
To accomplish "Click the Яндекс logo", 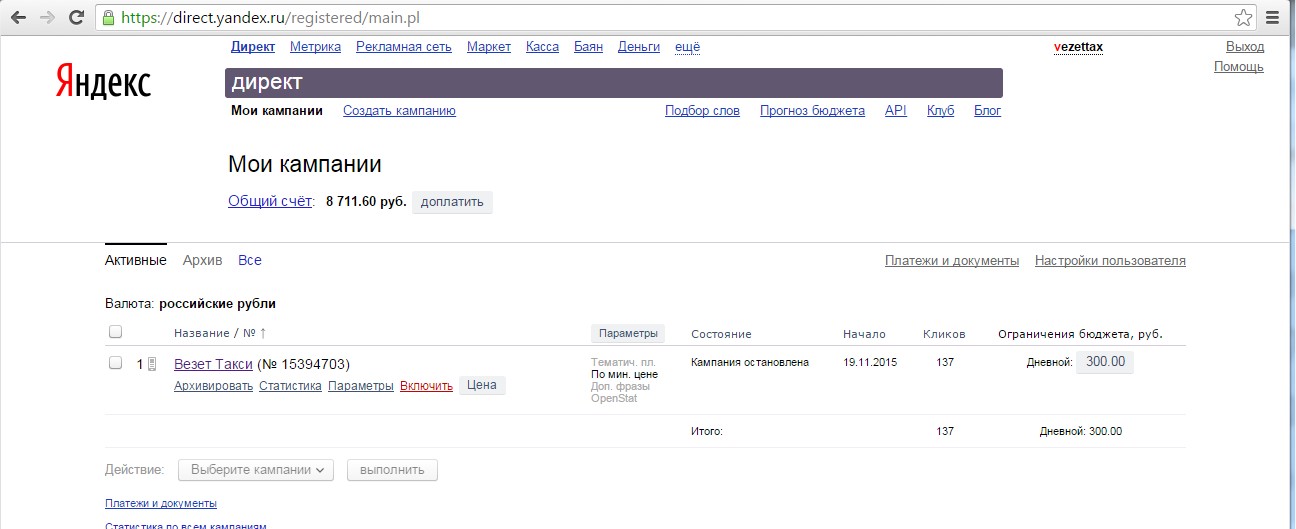I will (103, 81).
